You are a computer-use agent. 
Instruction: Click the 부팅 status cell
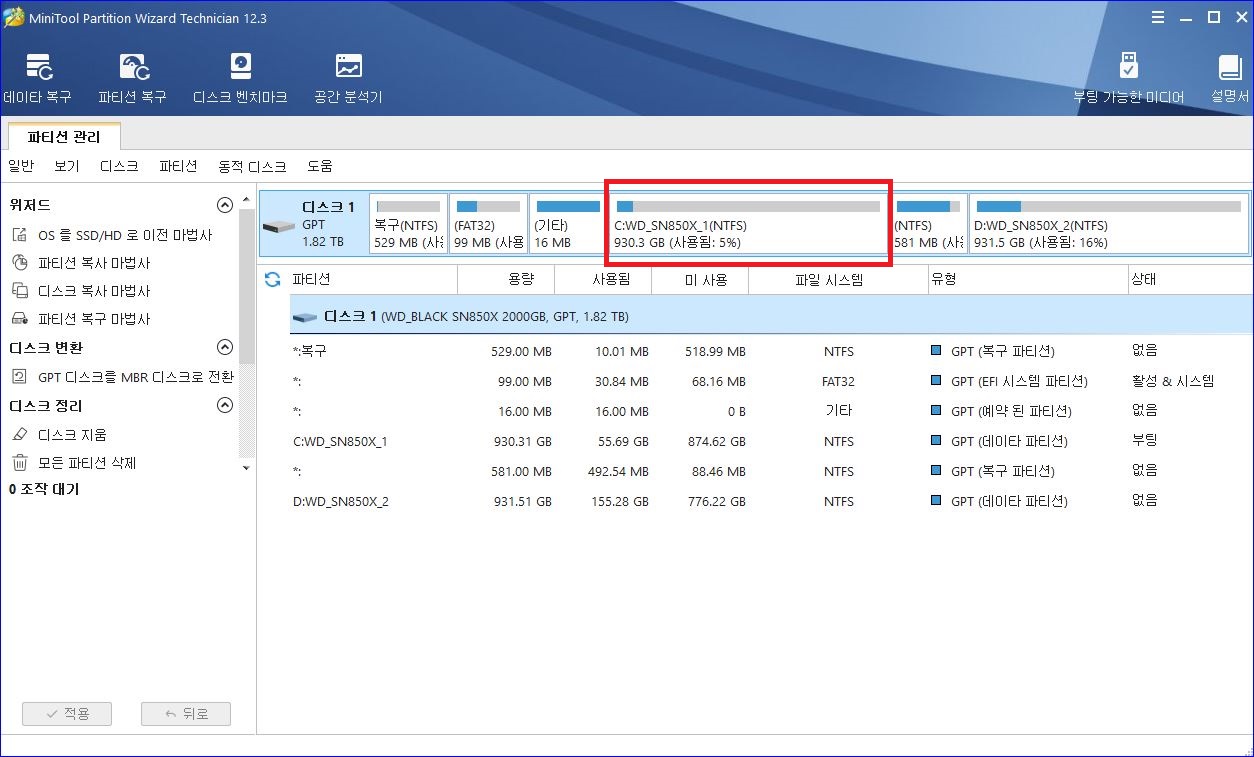tap(1145, 441)
